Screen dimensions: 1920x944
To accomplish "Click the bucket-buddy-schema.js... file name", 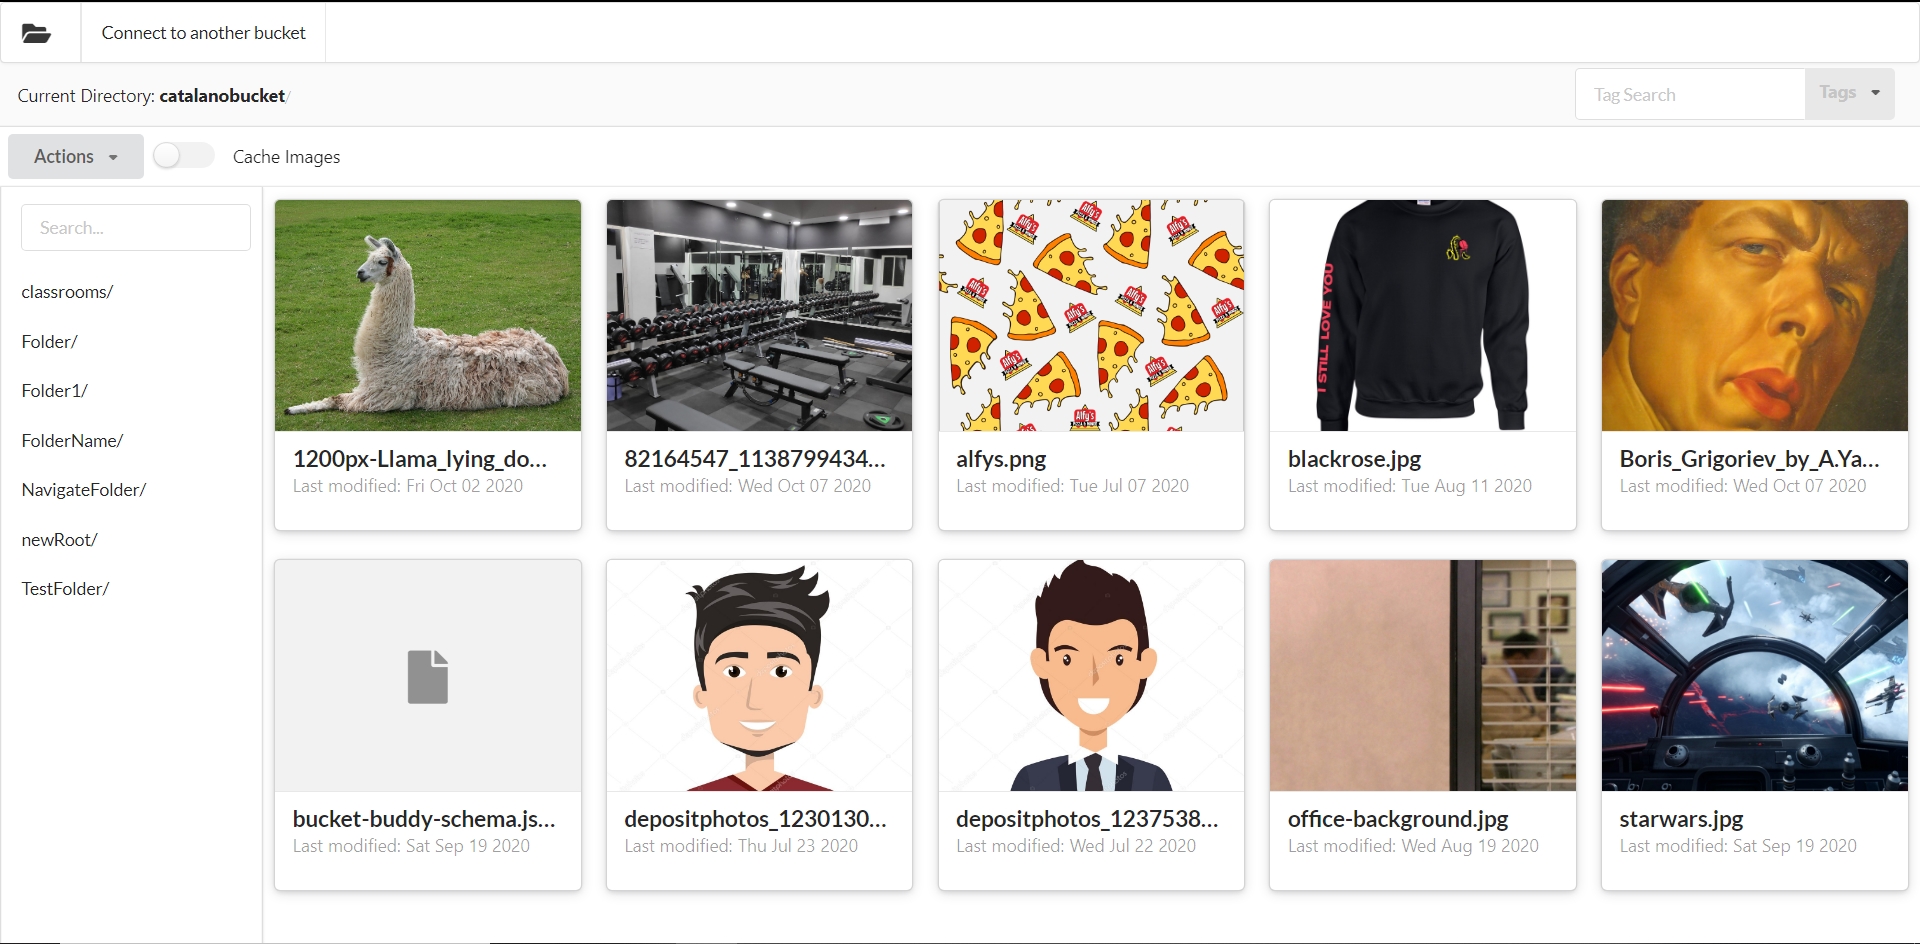I will (424, 819).
